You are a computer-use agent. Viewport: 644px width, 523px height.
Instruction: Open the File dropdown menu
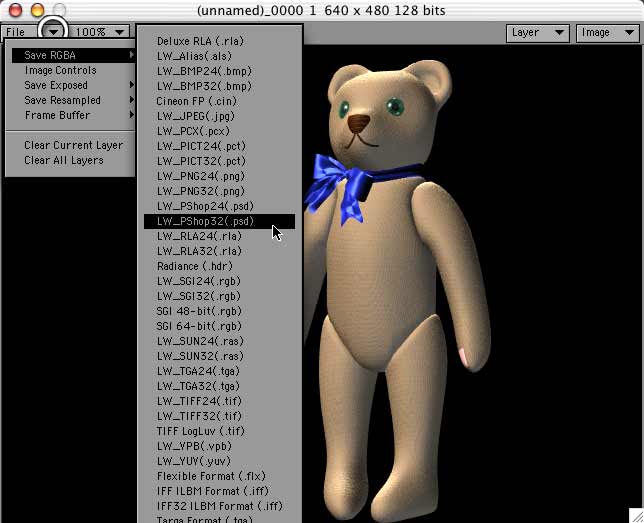tap(34, 32)
